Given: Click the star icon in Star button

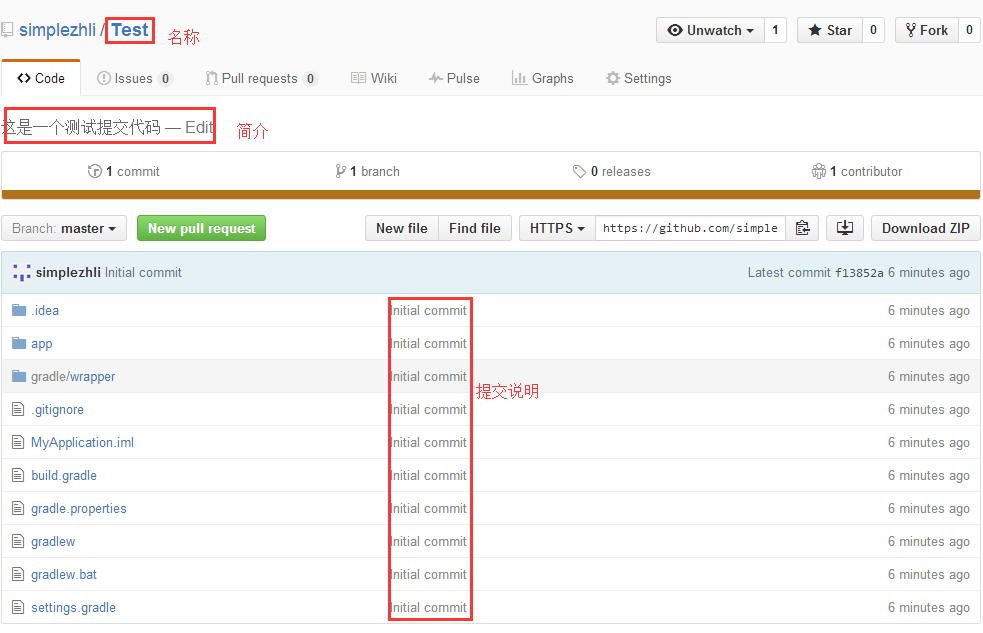Looking at the screenshot, I should 814,30.
